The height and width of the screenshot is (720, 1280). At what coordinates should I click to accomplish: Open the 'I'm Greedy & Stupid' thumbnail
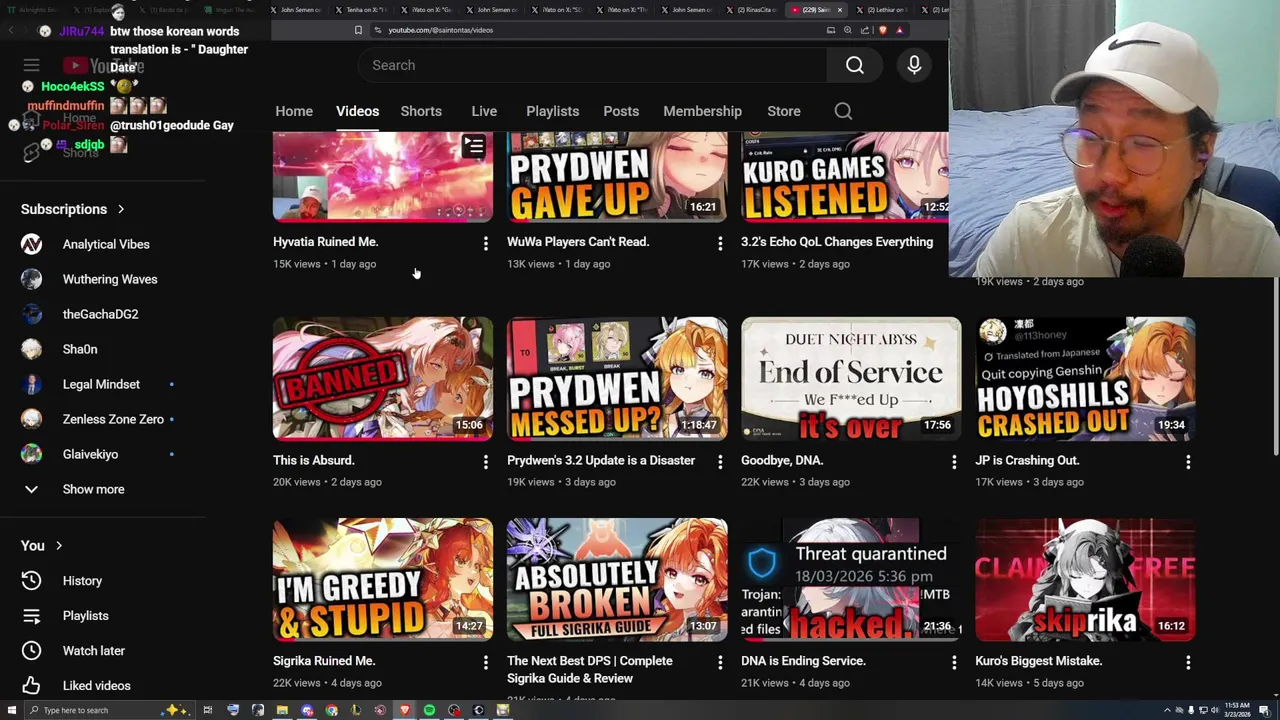[383, 579]
